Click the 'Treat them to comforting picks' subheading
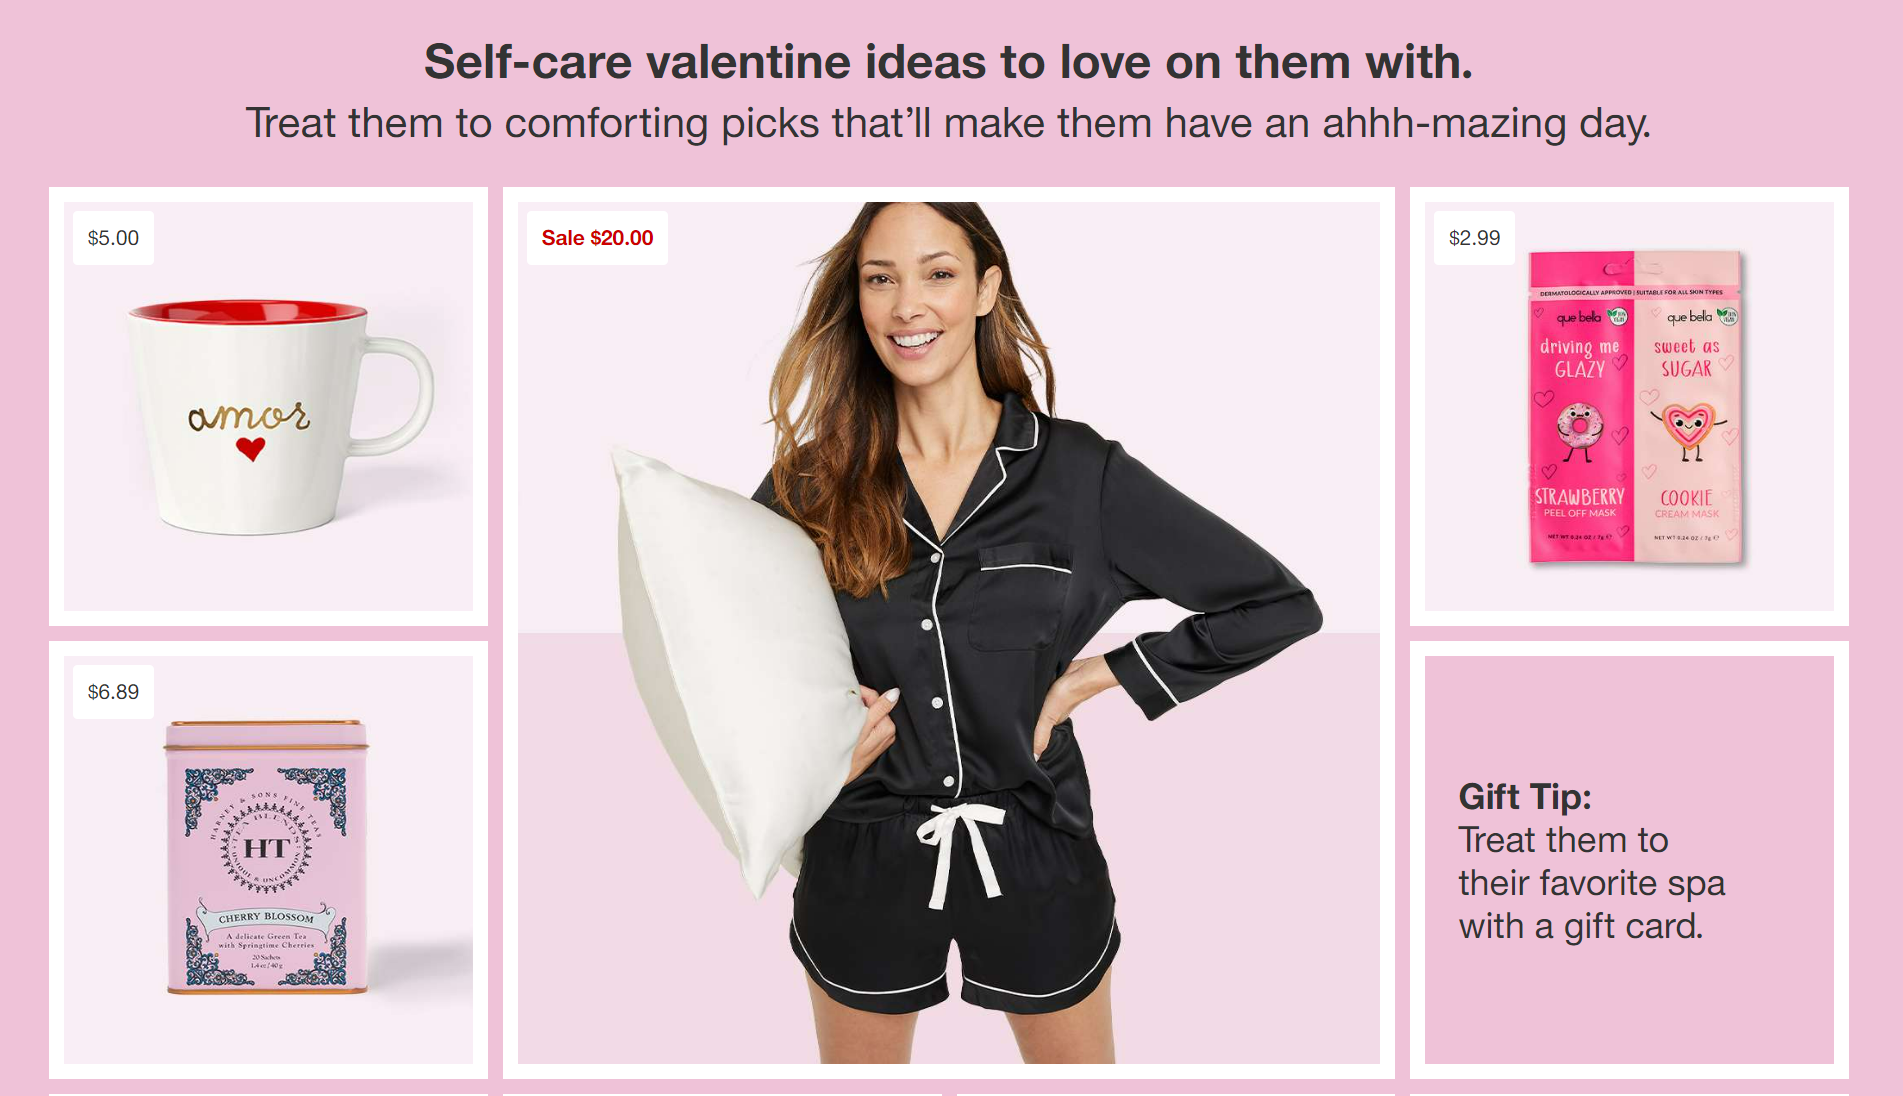 tap(948, 123)
